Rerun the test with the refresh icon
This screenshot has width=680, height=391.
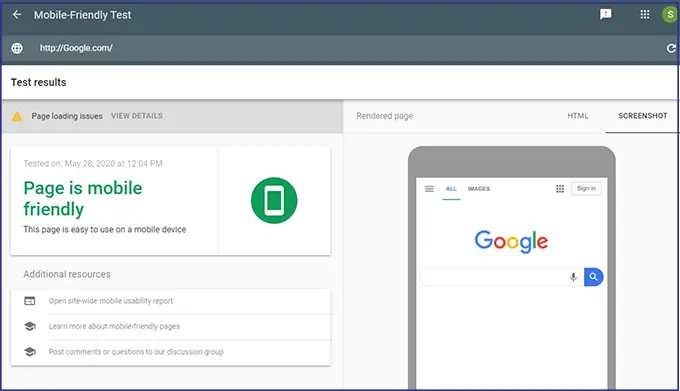[671, 48]
